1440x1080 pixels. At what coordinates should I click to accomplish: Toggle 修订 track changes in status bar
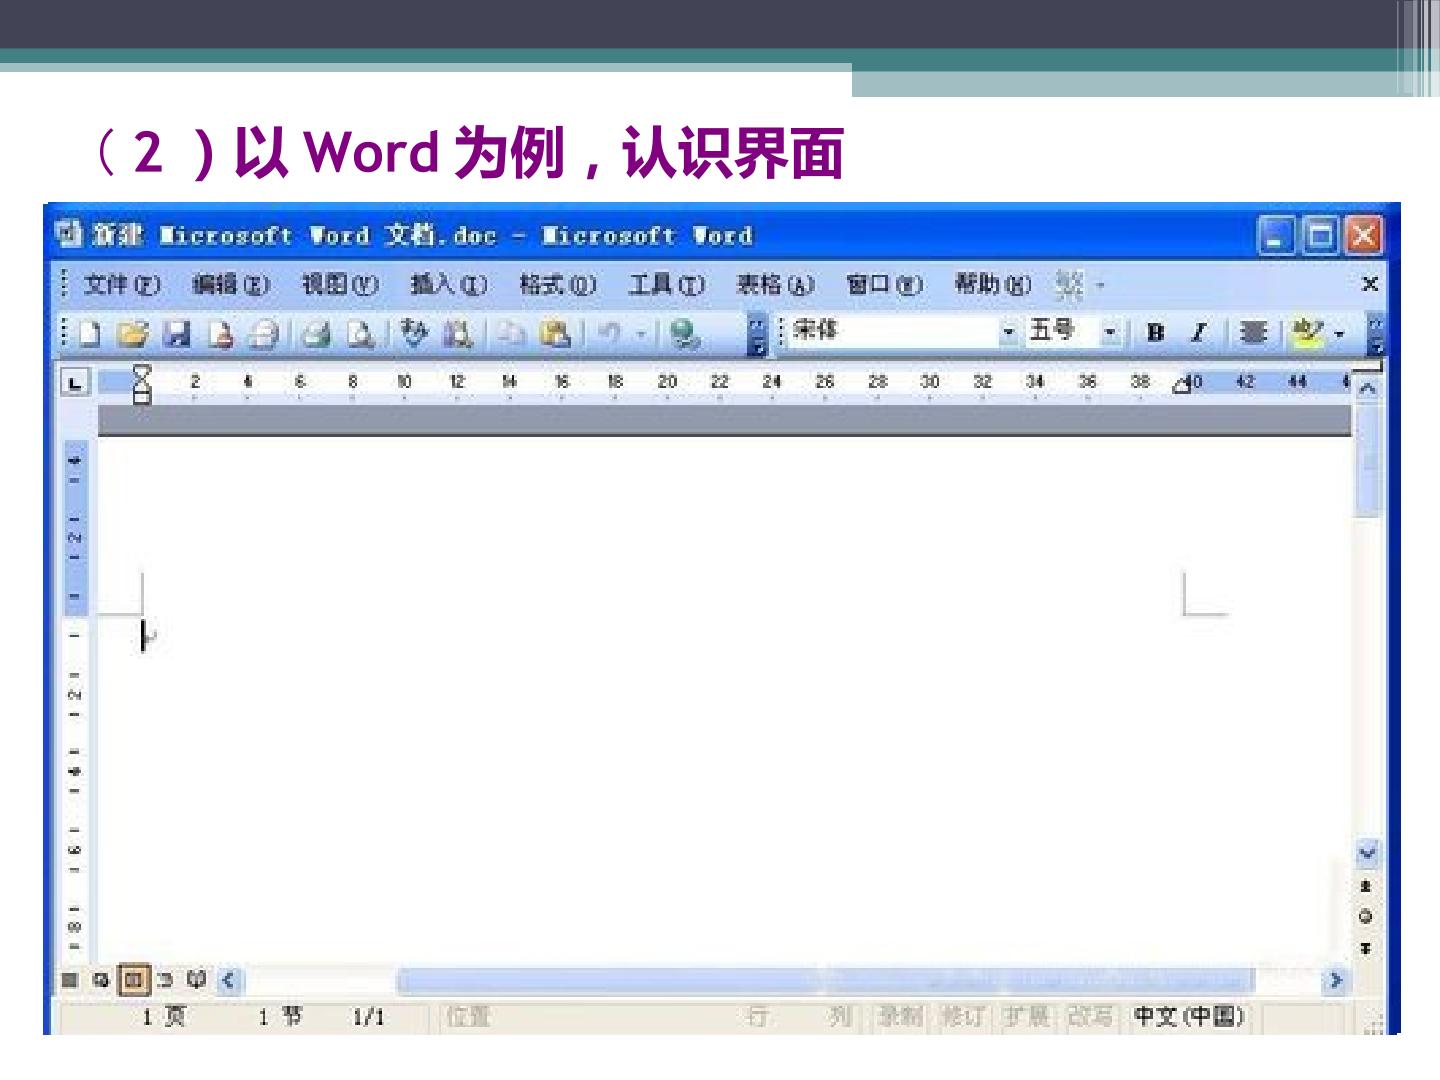click(963, 1017)
